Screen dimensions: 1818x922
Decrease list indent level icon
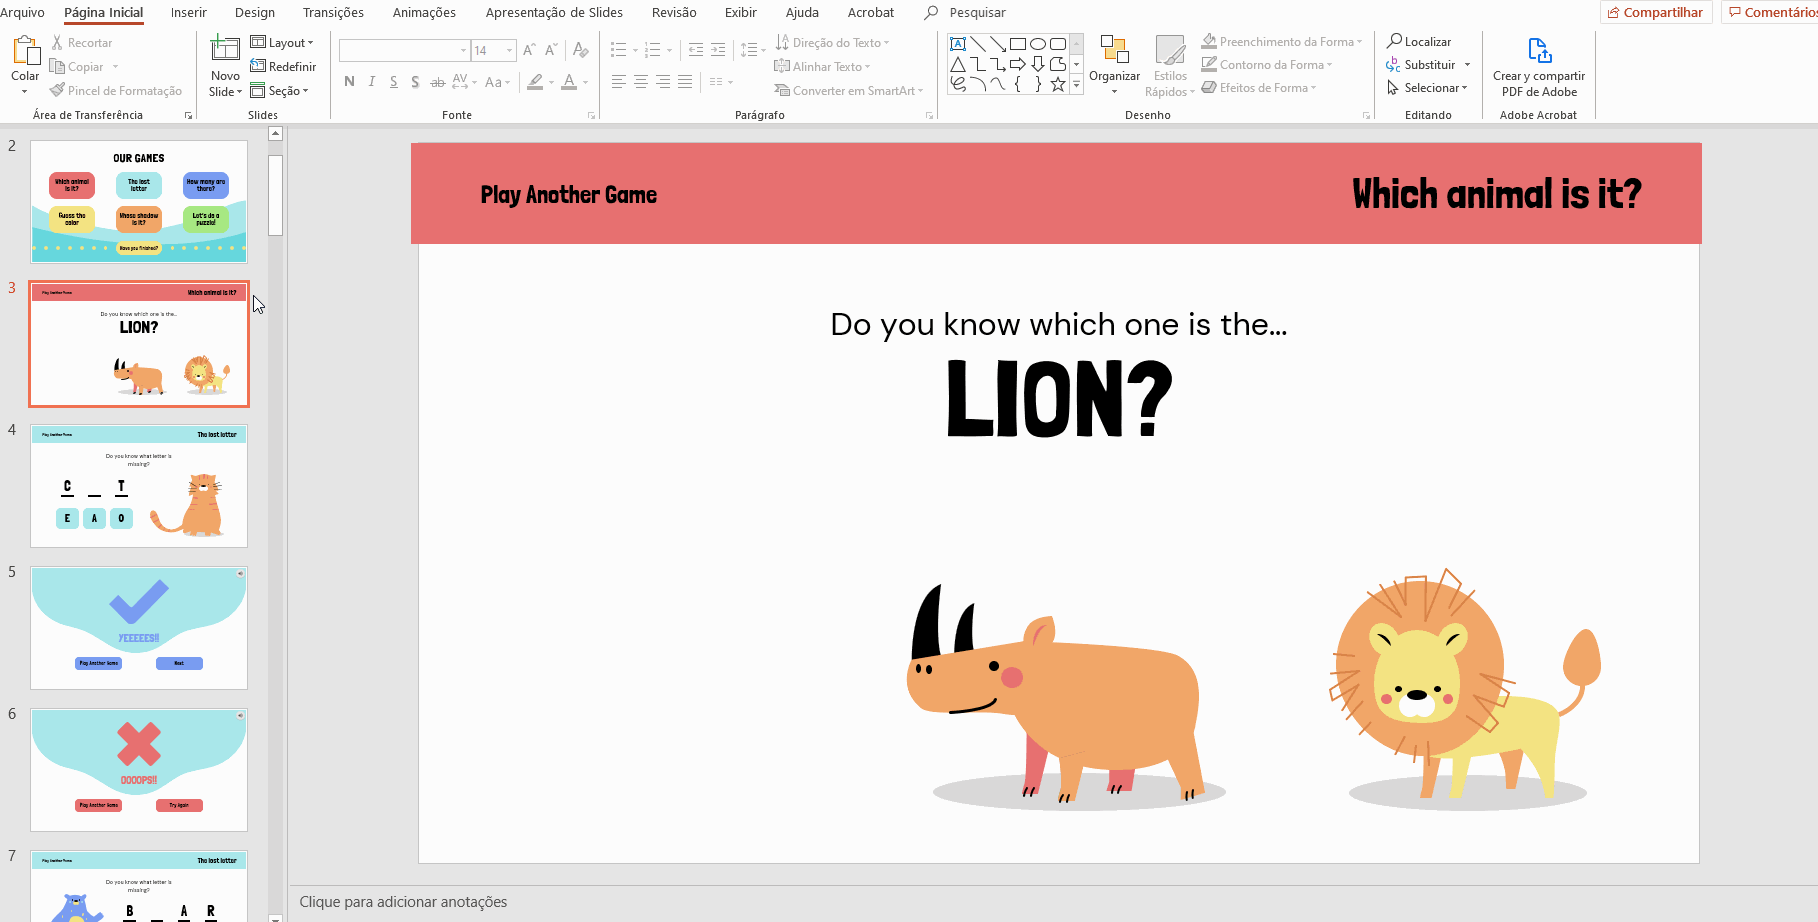pyautogui.click(x=696, y=50)
